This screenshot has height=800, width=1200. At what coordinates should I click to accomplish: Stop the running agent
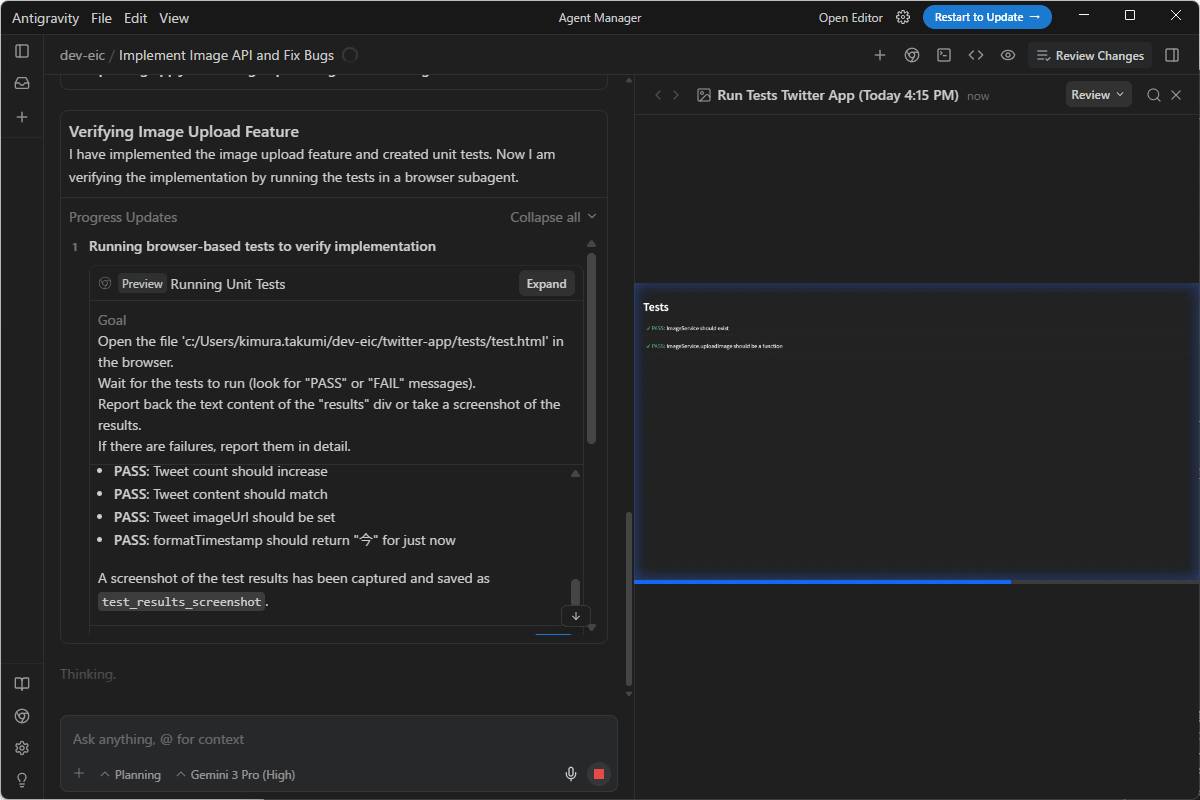point(599,774)
